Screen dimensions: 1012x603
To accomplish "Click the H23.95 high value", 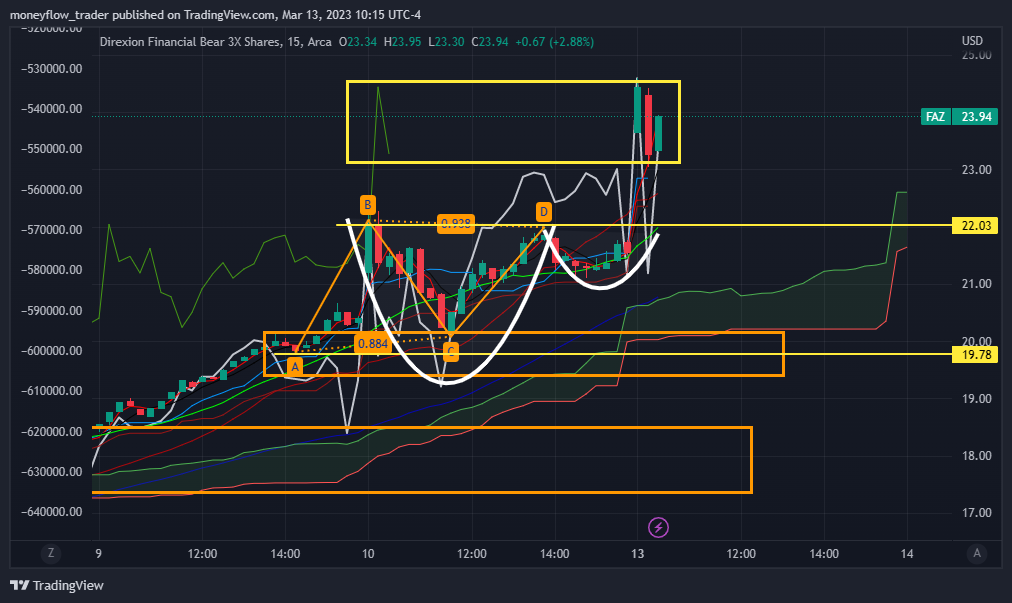I will pos(402,42).
